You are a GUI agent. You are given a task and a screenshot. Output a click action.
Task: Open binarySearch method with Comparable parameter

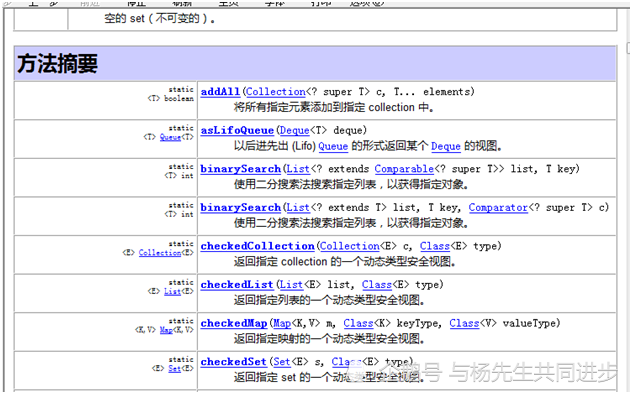(x=241, y=169)
